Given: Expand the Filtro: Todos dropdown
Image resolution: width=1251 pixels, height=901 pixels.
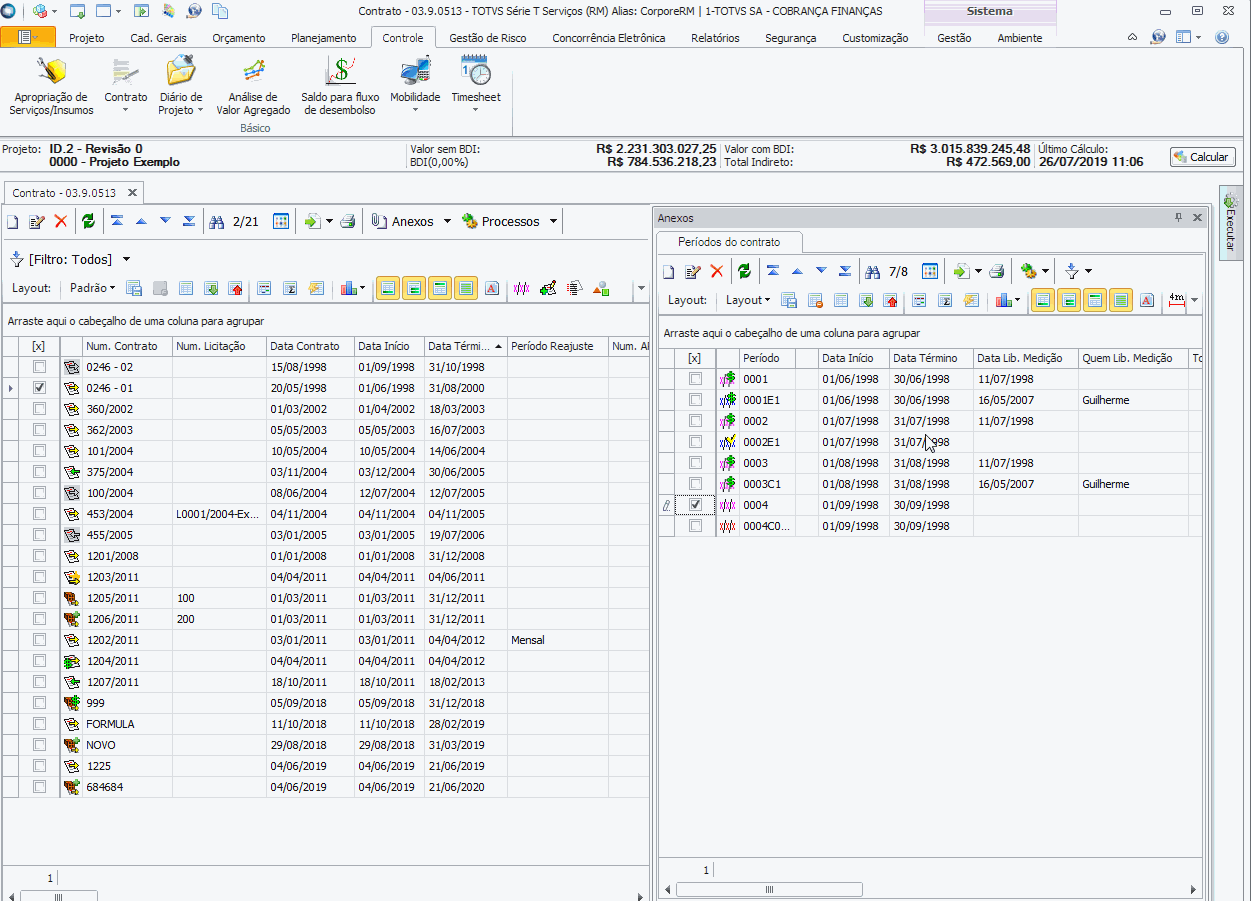Looking at the screenshot, I should pyautogui.click(x=126, y=259).
